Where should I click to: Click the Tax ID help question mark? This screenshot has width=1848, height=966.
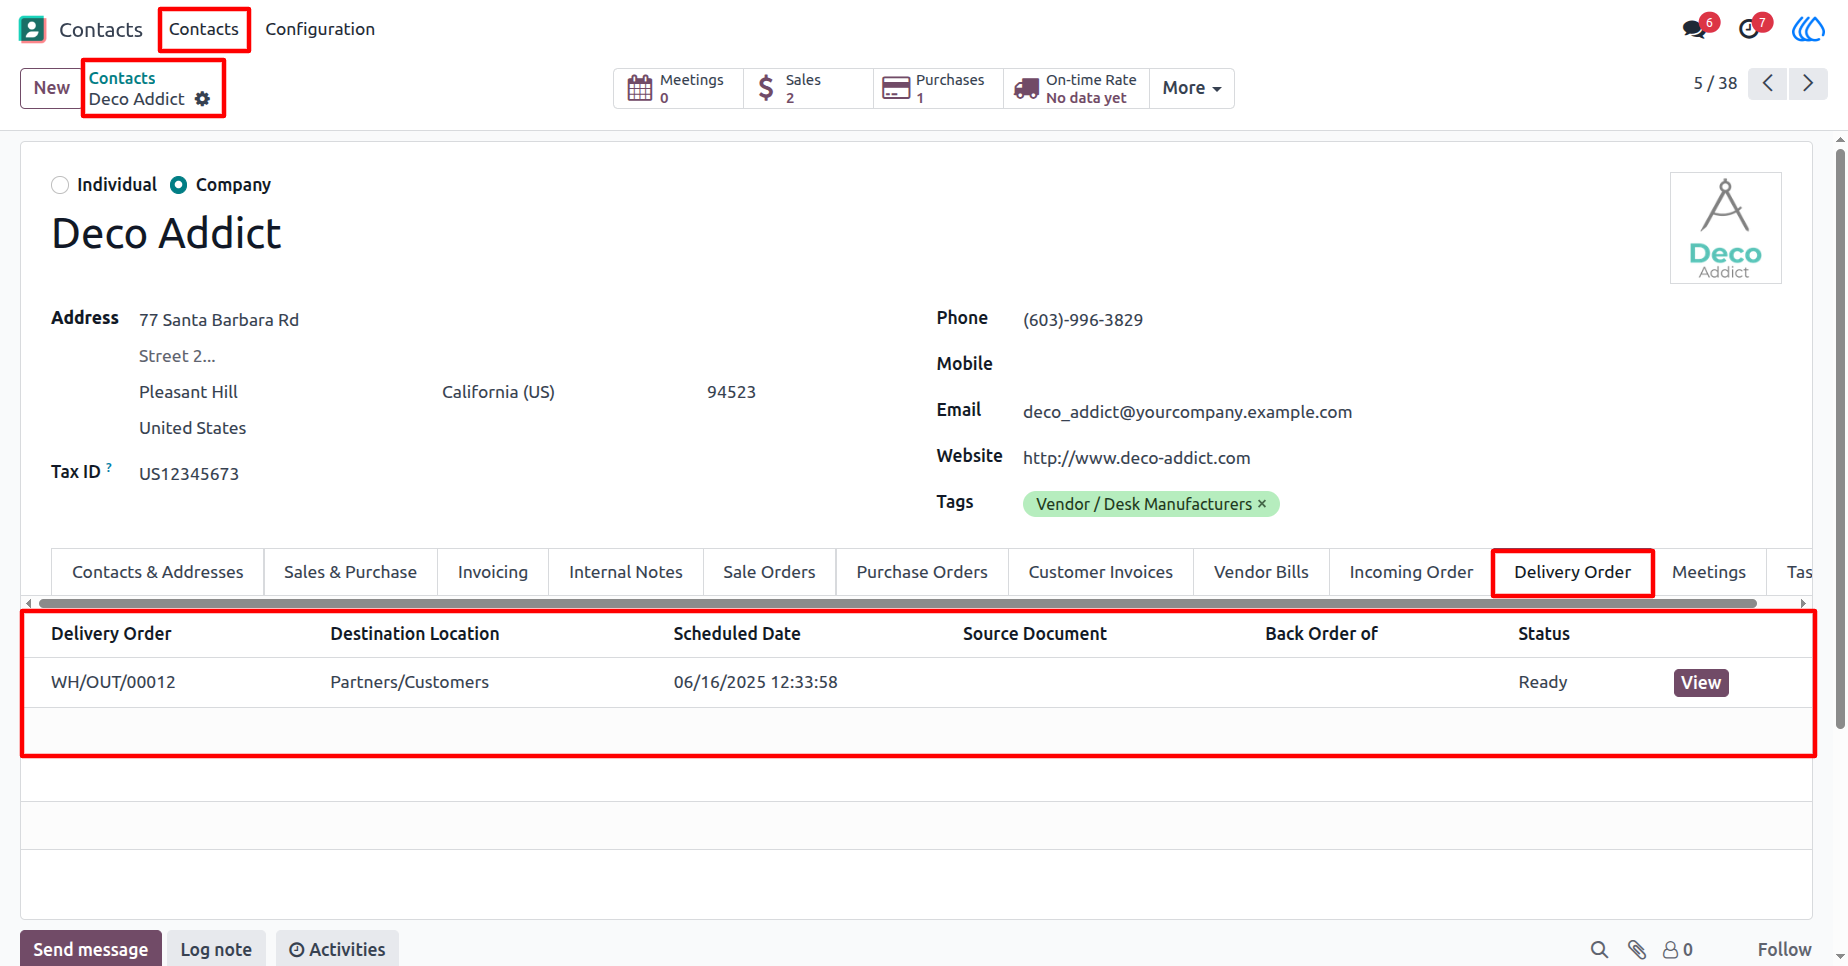pos(109,467)
